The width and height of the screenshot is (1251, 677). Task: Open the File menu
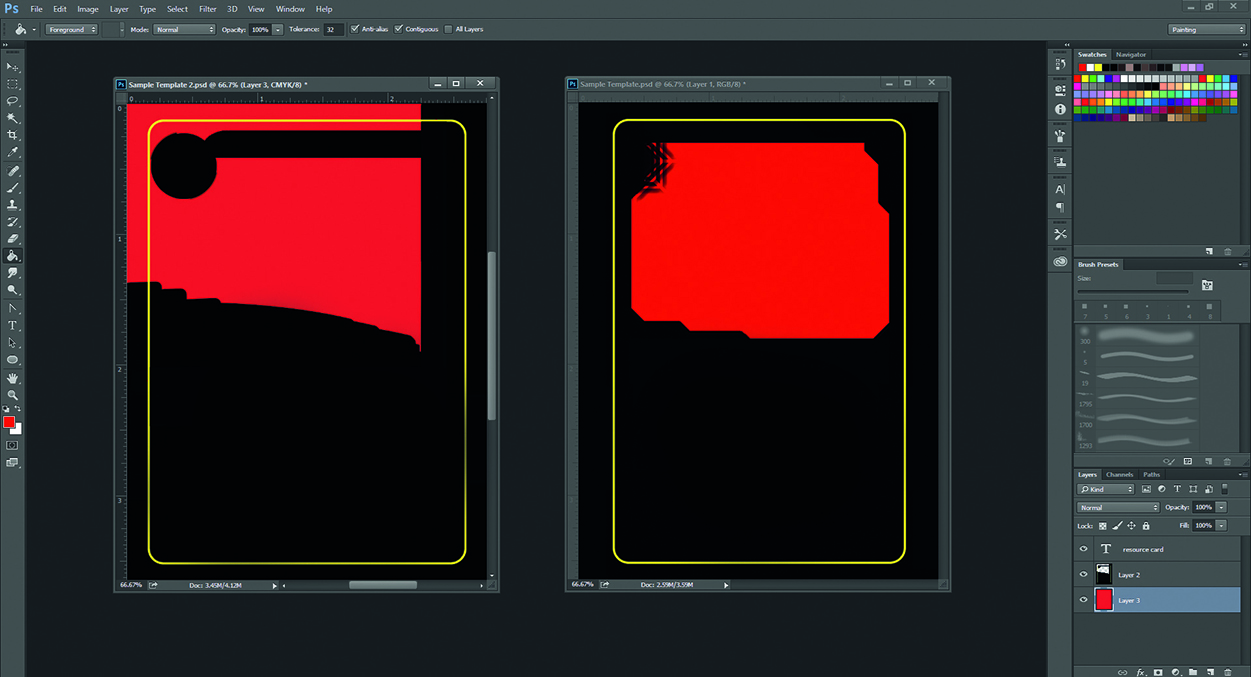pos(36,8)
